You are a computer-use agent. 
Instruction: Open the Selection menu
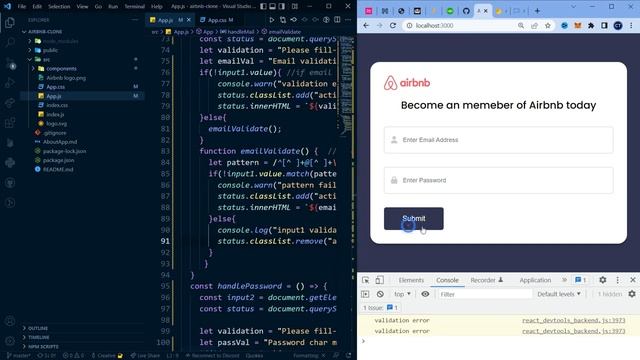(59, 7)
